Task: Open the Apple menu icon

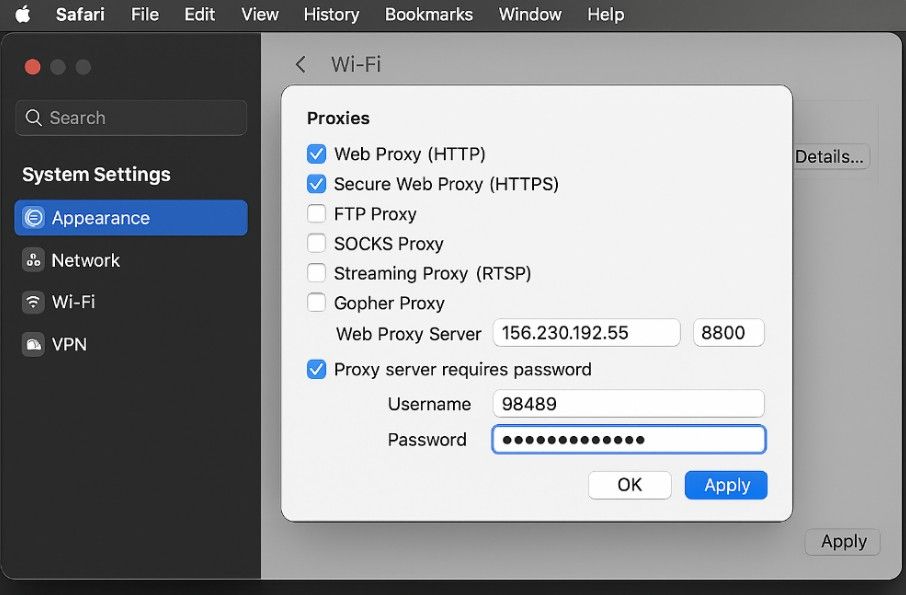Action: pyautogui.click(x=23, y=14)
